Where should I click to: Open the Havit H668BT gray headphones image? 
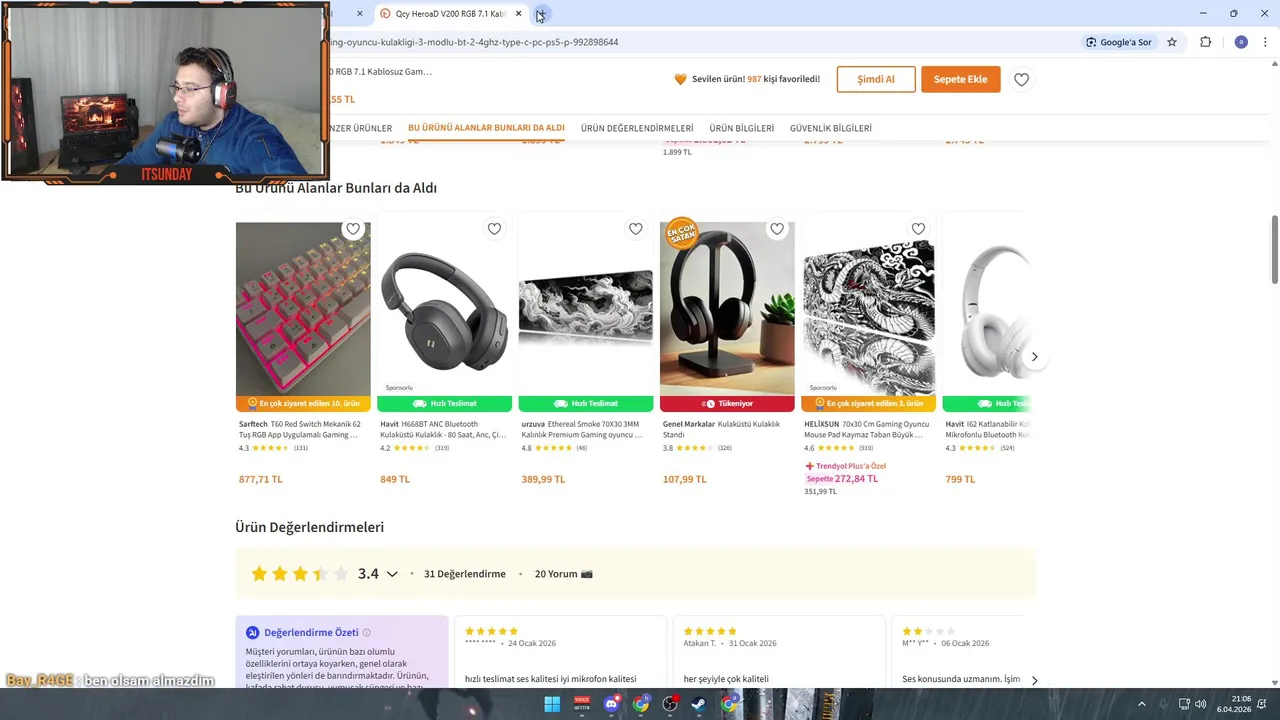[x=444, y=309]
